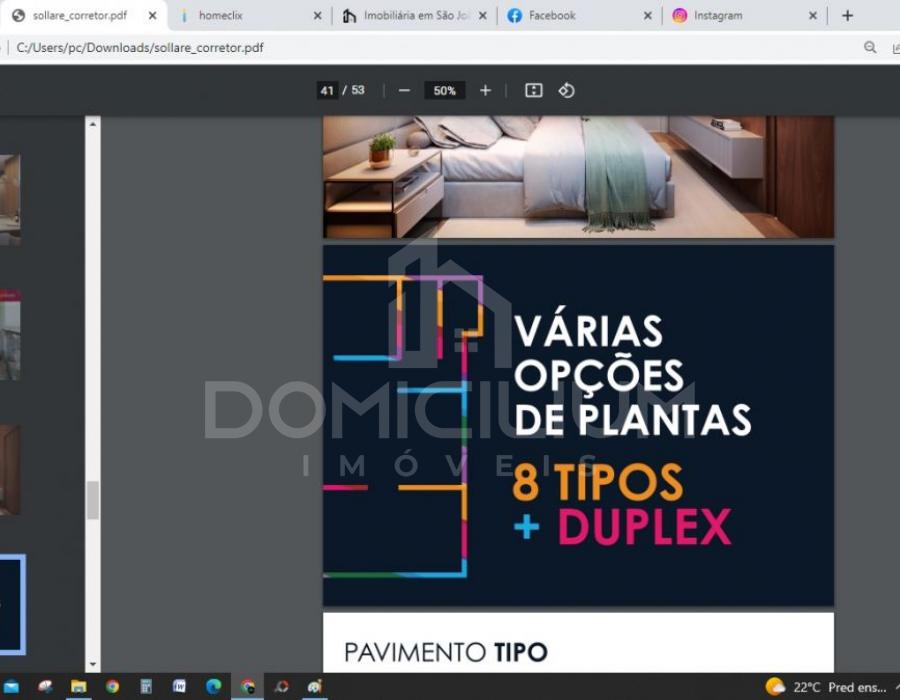
Task: Rotate the PDF counterclockwise
Action: click(x=566, y=90)
